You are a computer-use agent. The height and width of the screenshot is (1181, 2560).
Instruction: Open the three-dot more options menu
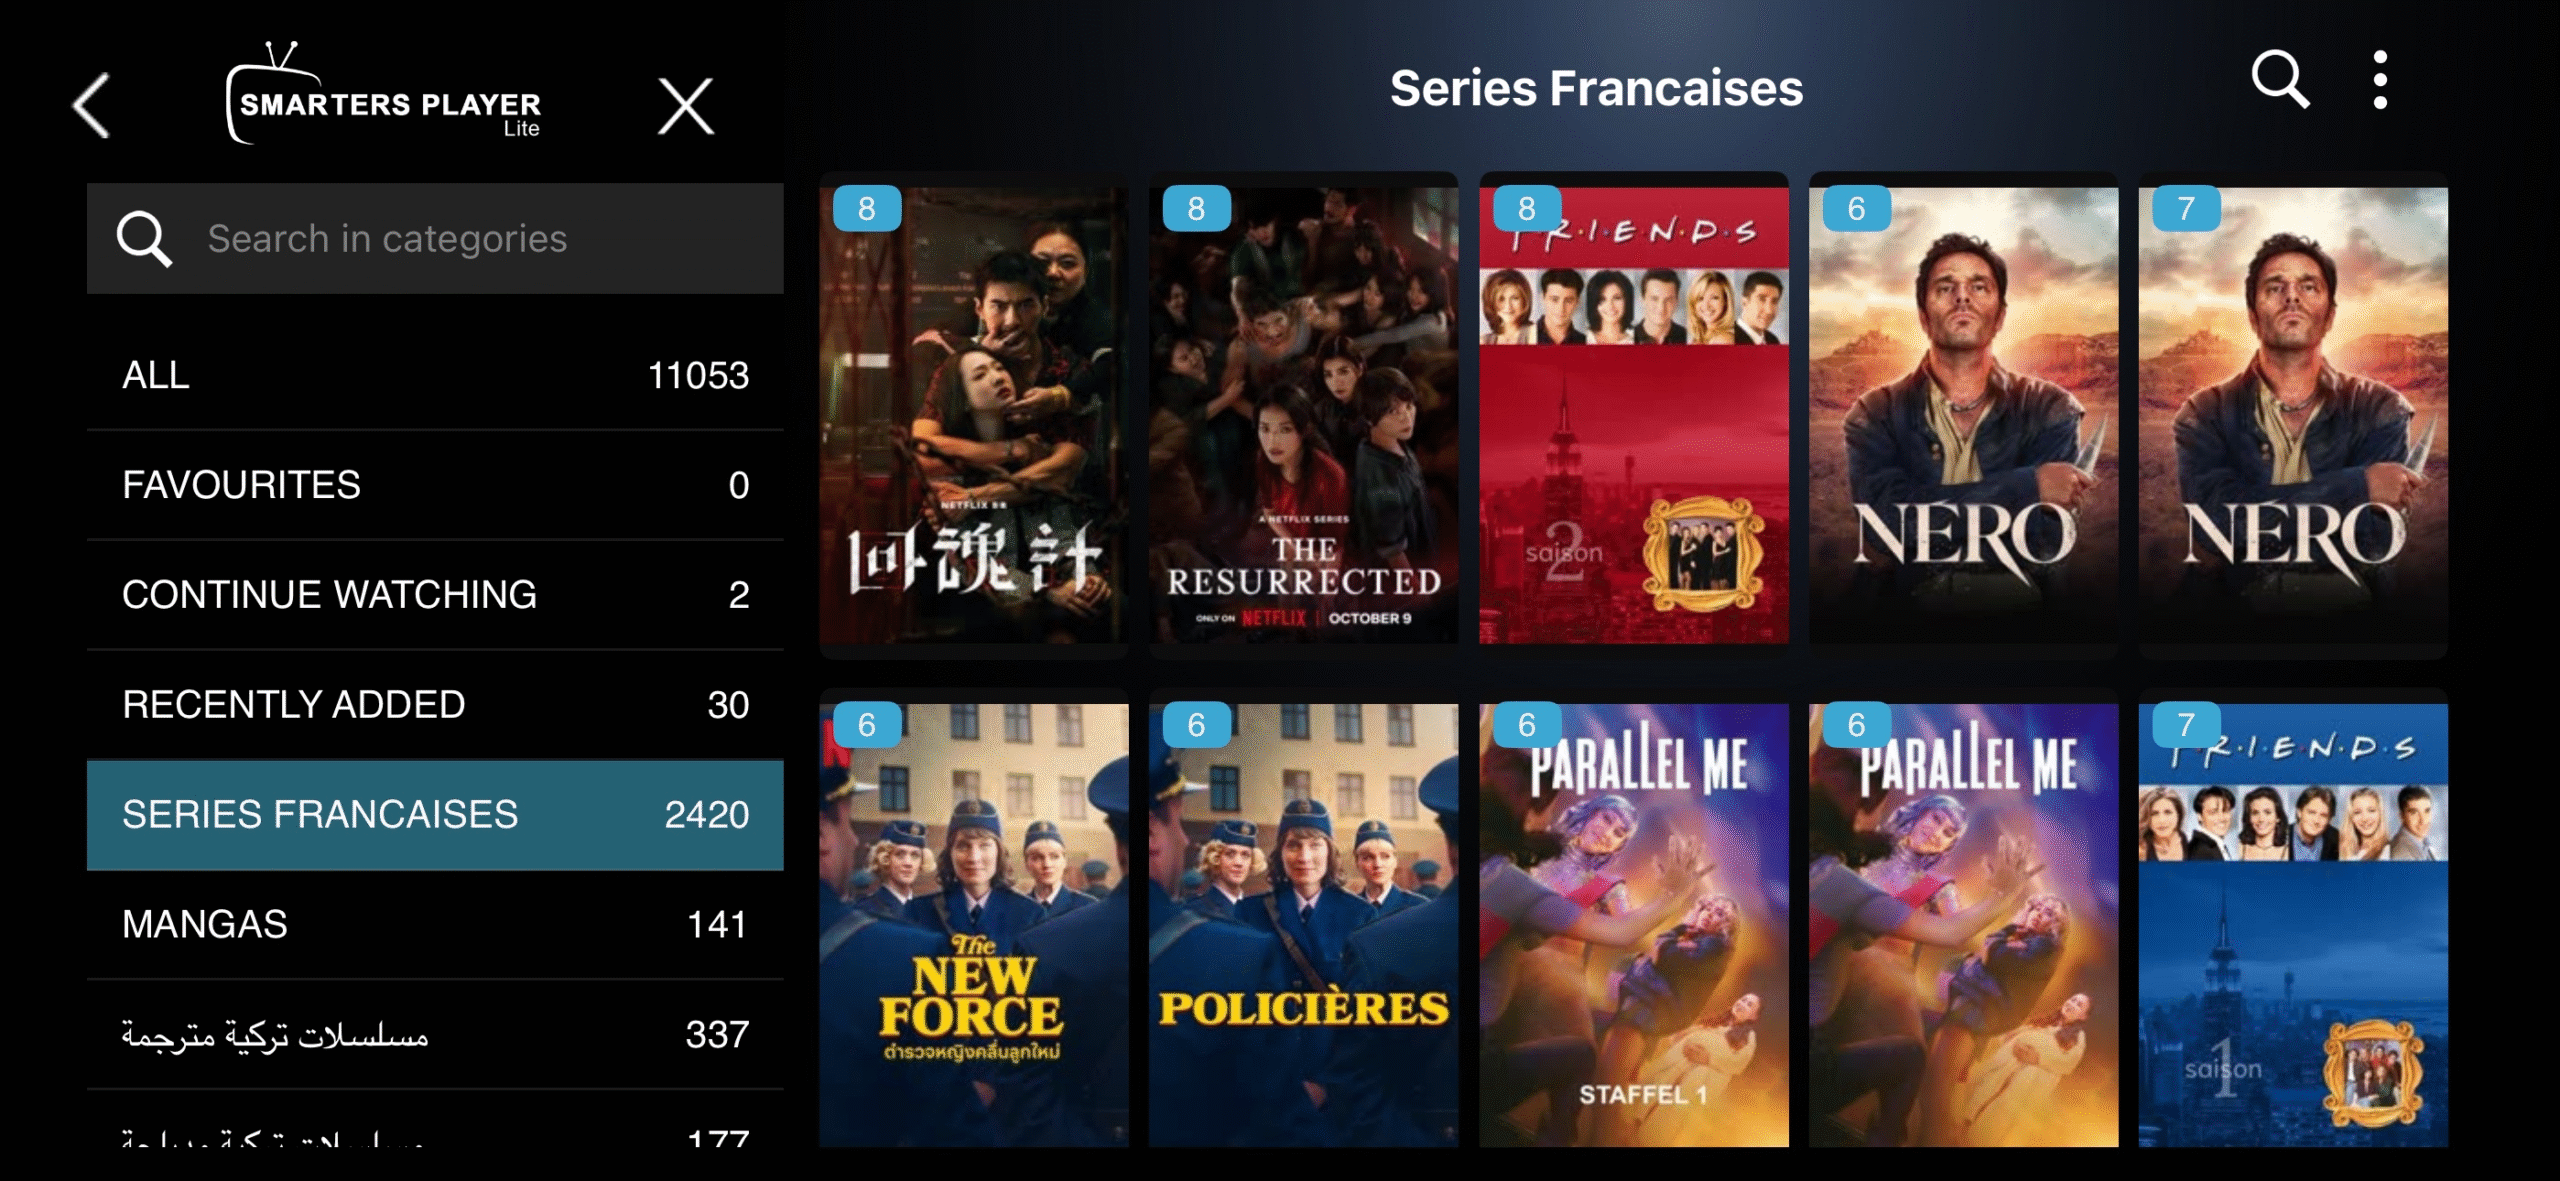[2380, 80]
